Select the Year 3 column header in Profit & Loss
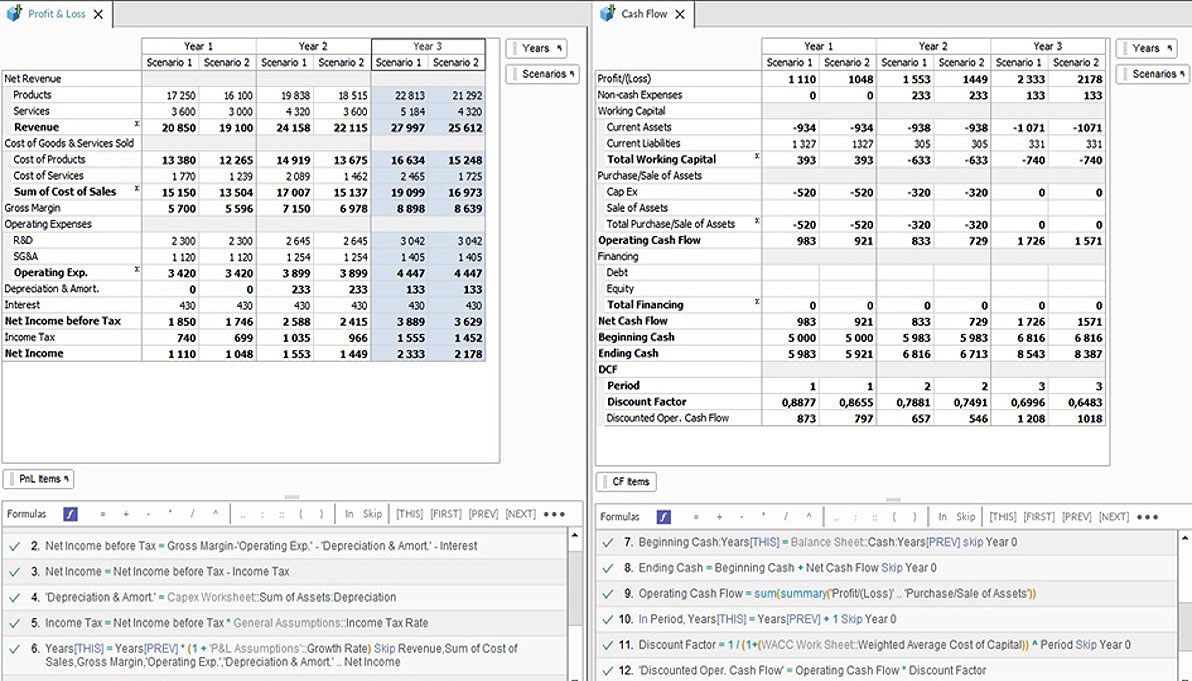Viewport: 1192px width, 681px height. click(x=428, y=46)
